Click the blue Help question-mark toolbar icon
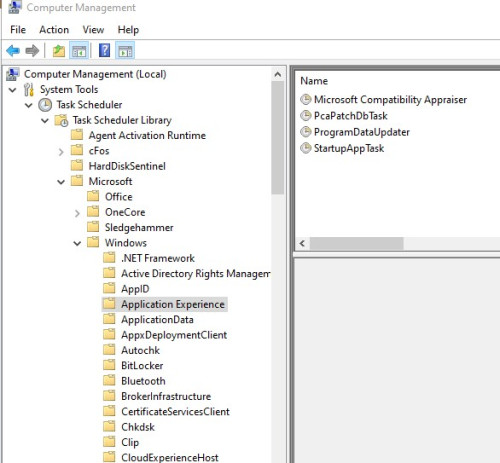The height and width of the screenshot is (463, 500). point(104,51)
